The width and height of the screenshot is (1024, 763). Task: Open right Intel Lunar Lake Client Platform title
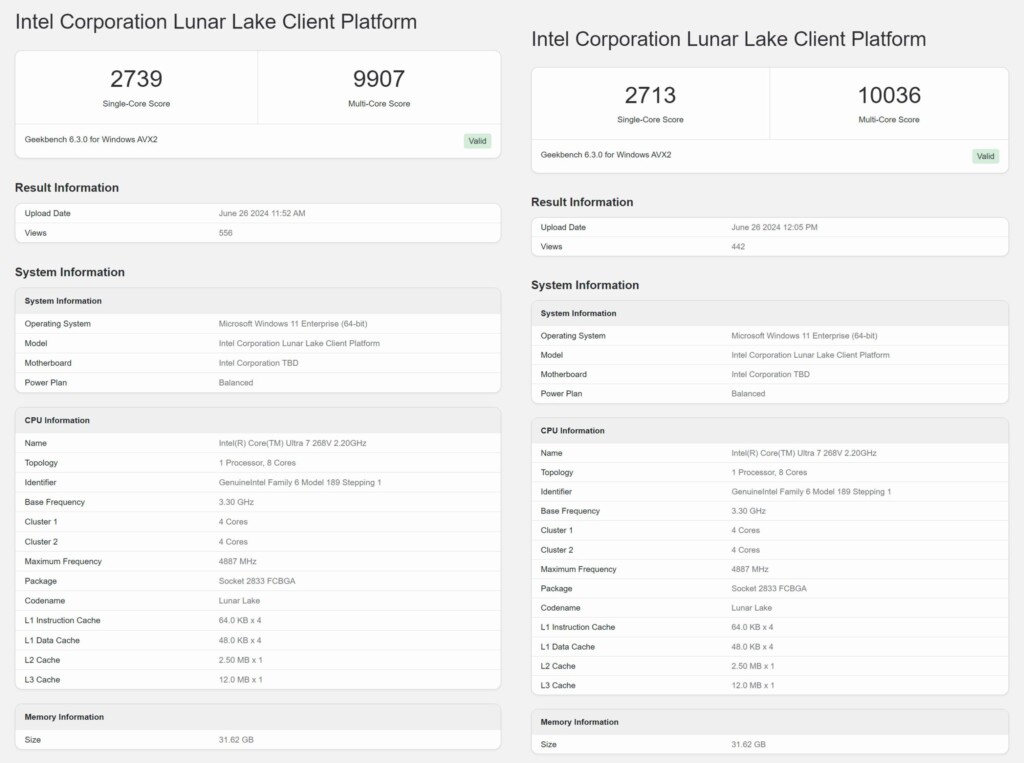729,39
